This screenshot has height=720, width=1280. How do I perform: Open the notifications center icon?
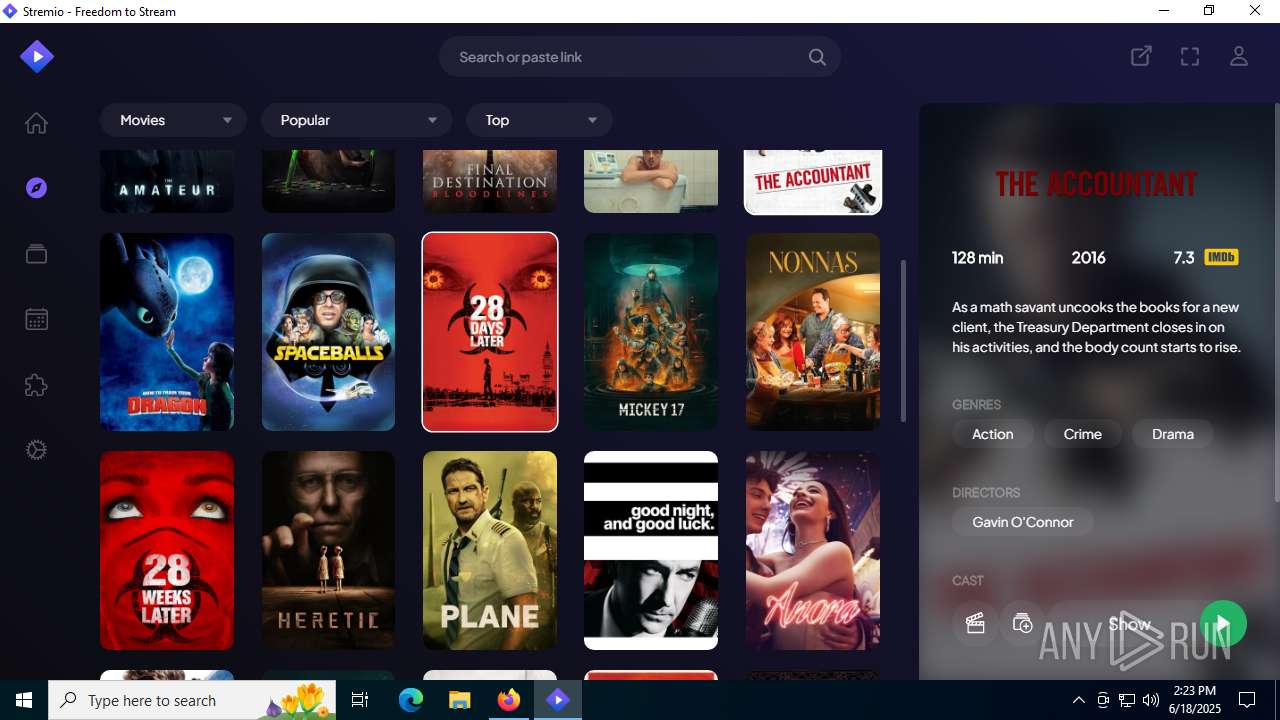pos(1247,700)
